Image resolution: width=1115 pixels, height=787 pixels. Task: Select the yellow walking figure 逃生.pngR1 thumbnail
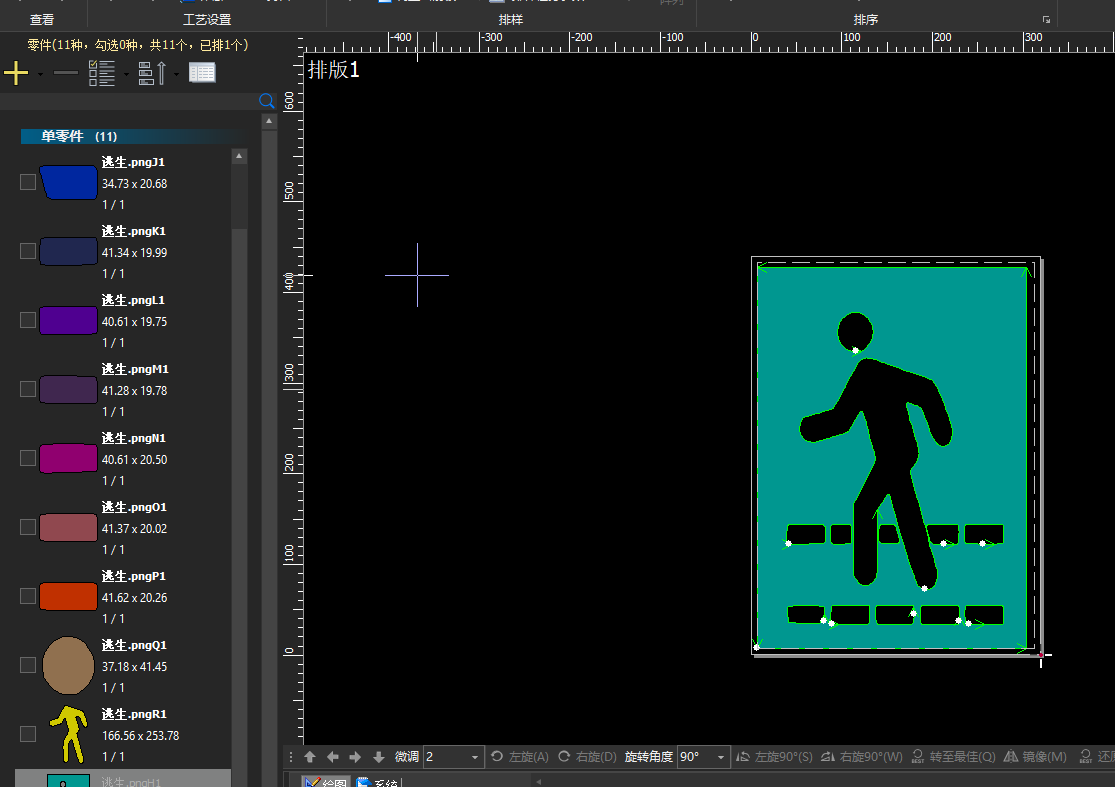click(69, 734)
